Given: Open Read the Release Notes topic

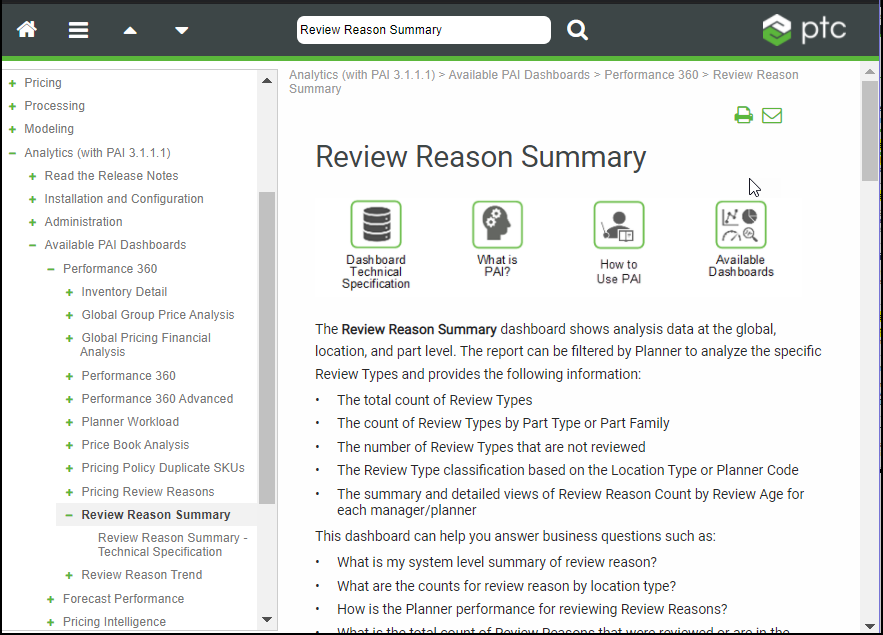Looking at the screenshot, I should 112,176.
